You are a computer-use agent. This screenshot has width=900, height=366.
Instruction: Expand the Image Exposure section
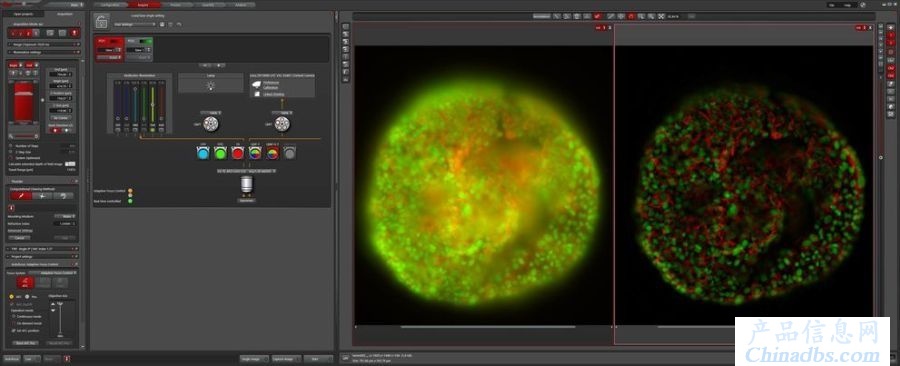pyautogui.click(x=44, y=44)
